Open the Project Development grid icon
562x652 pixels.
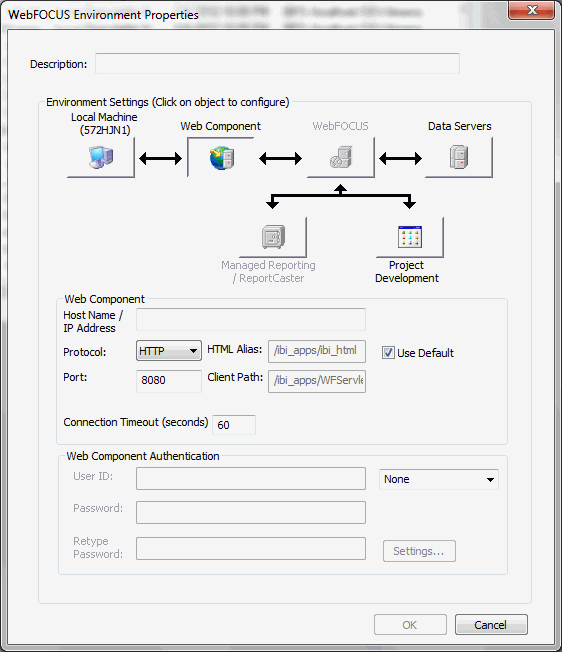pos(410,237)
